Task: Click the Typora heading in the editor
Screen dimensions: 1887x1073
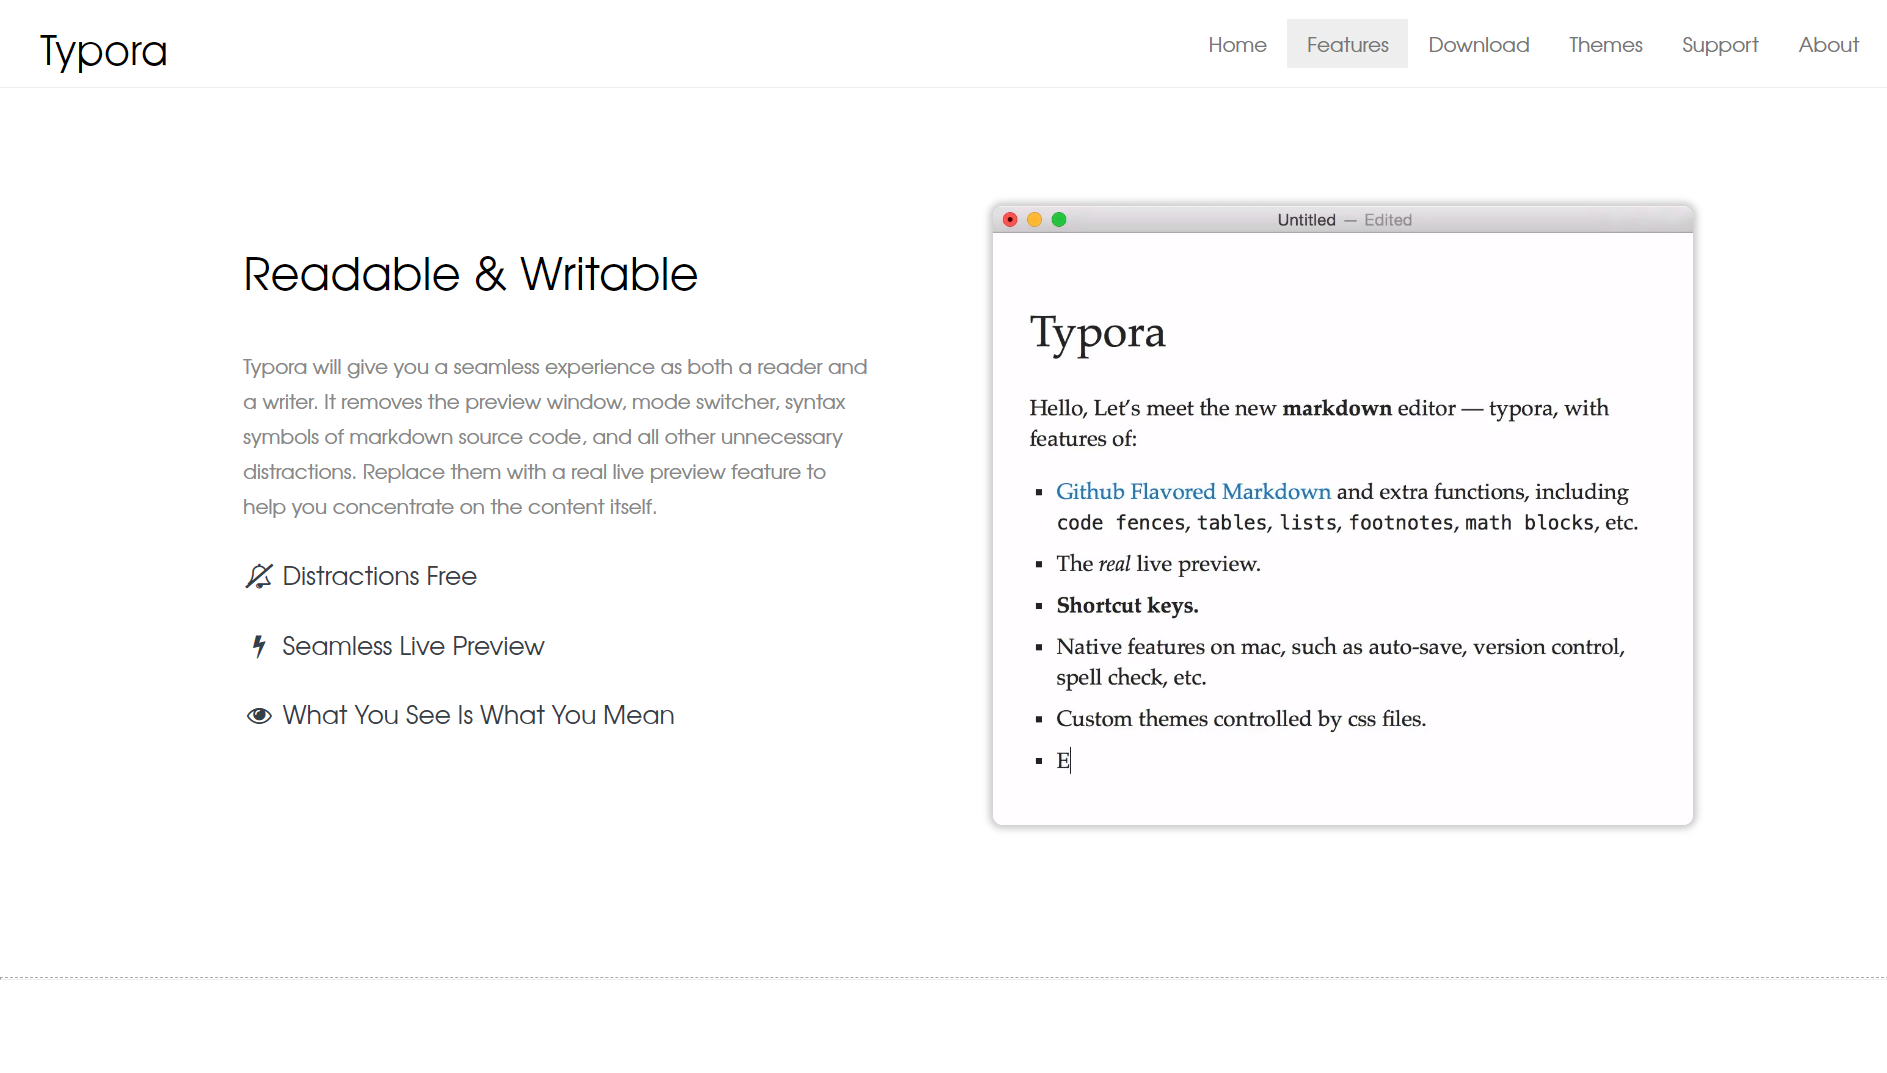Action: [x=1097, y=333]
